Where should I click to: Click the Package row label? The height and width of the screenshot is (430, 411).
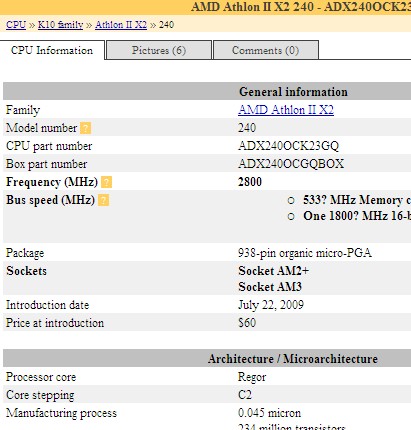(25, 253)
